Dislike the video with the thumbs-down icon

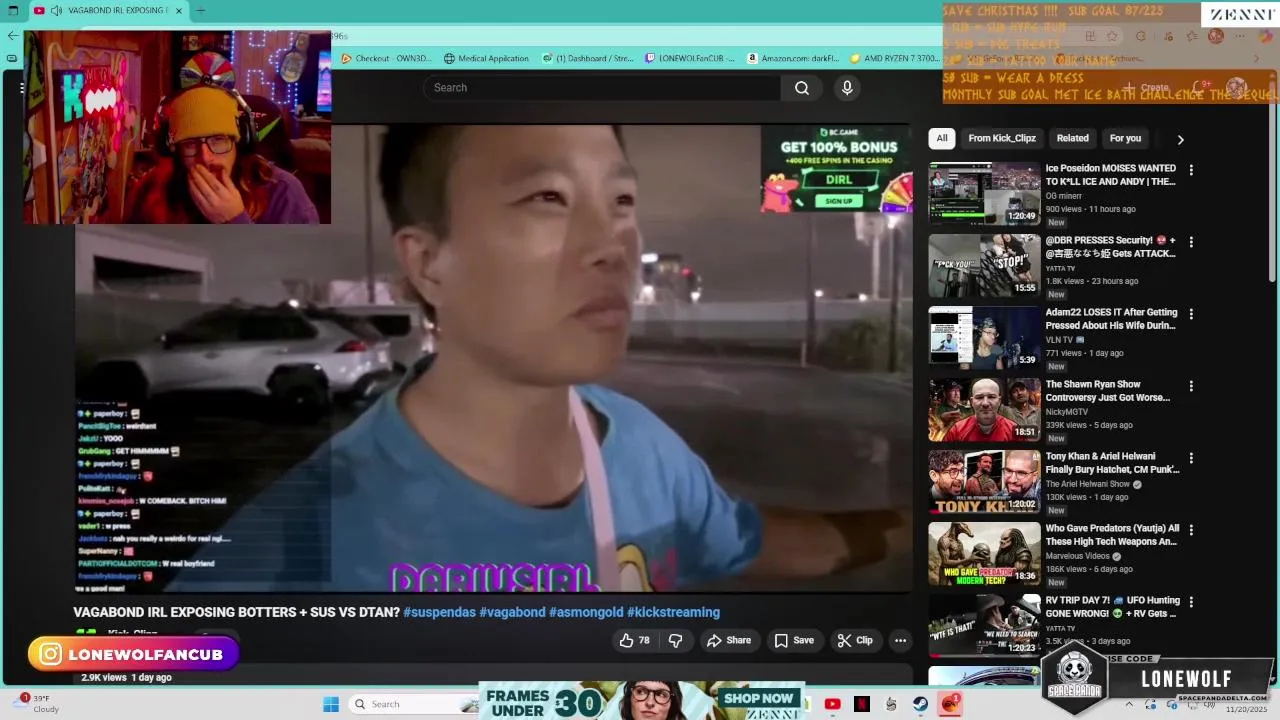point(676,640)
